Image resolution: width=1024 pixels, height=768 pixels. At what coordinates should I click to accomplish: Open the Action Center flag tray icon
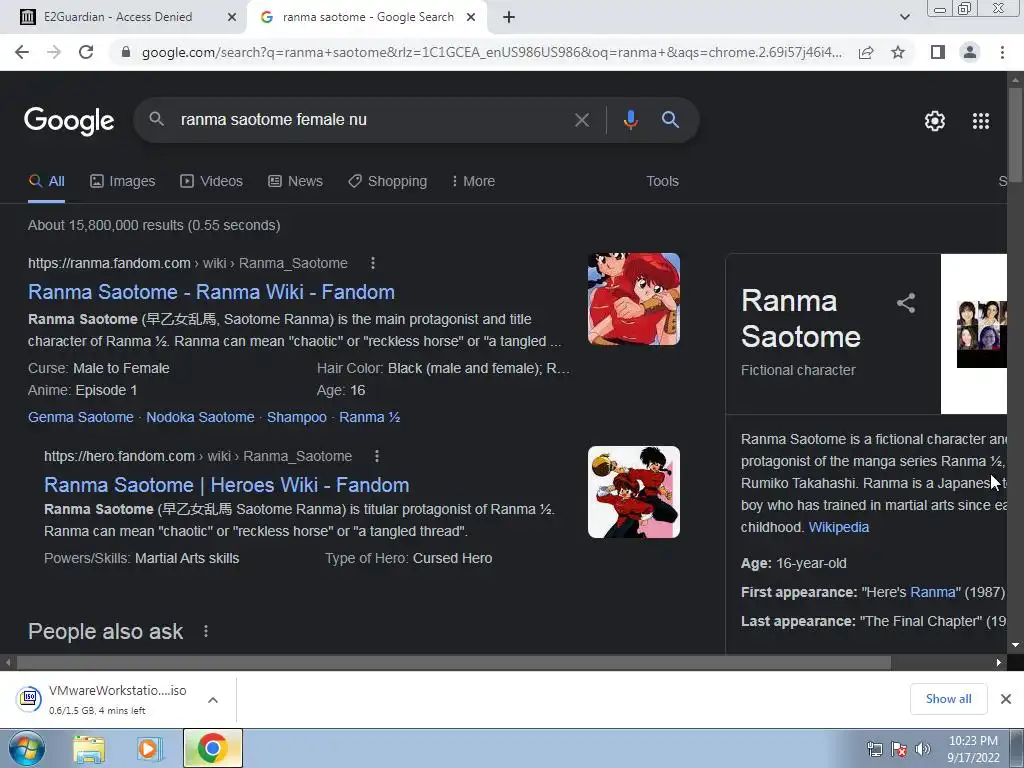pyautogui.click(x=899, y=749)
